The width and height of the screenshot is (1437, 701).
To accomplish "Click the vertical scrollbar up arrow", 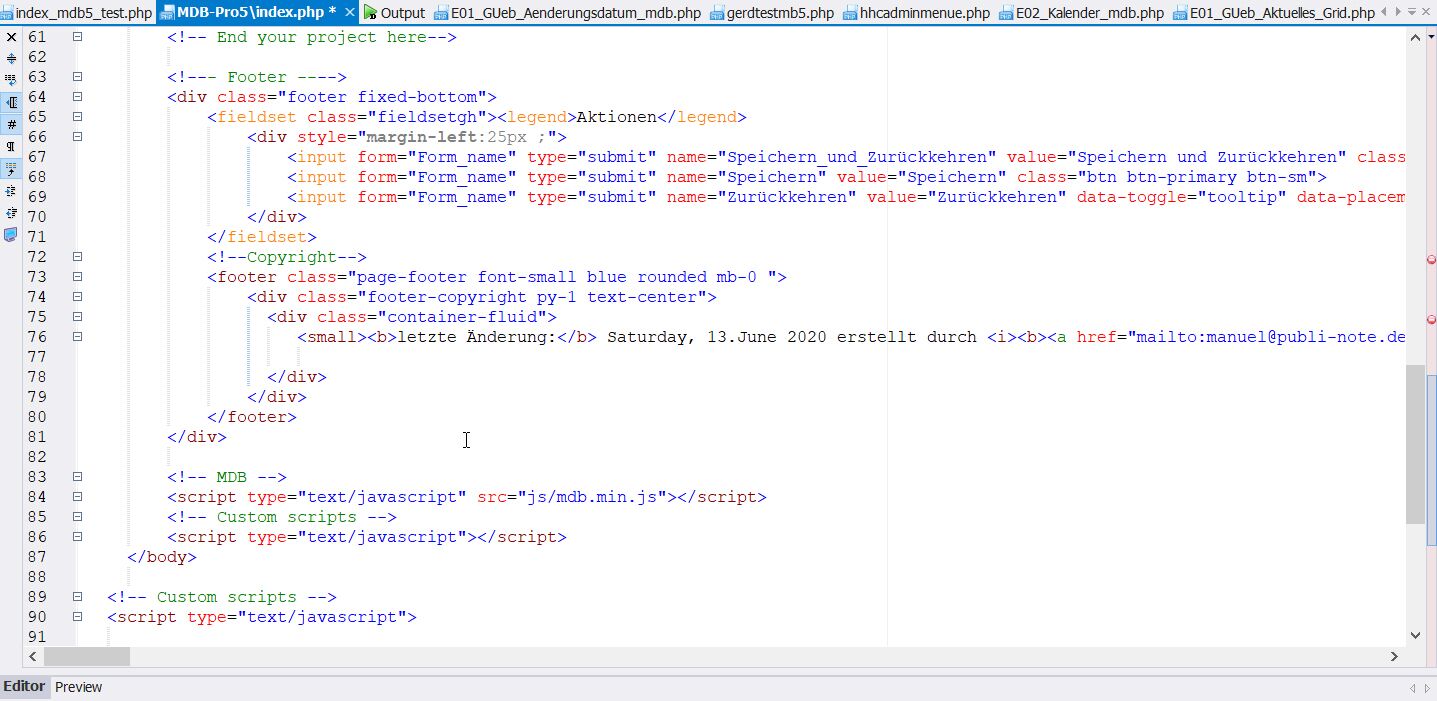I will (x=1415, y=37).
